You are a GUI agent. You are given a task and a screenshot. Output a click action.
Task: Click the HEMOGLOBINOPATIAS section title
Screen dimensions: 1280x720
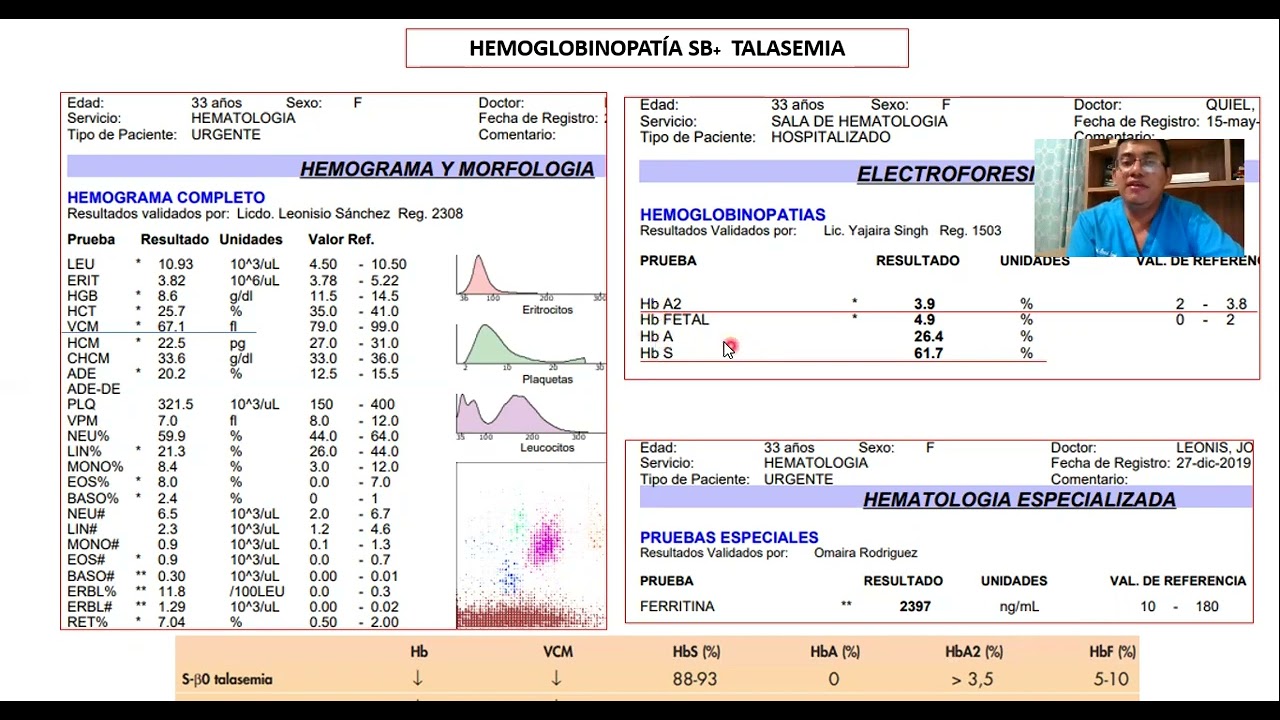pos(733,215)
